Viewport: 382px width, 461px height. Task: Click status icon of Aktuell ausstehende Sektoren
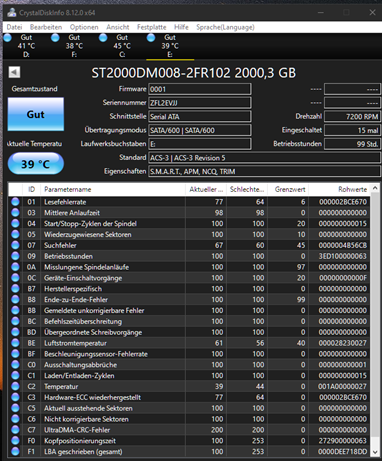15,408
